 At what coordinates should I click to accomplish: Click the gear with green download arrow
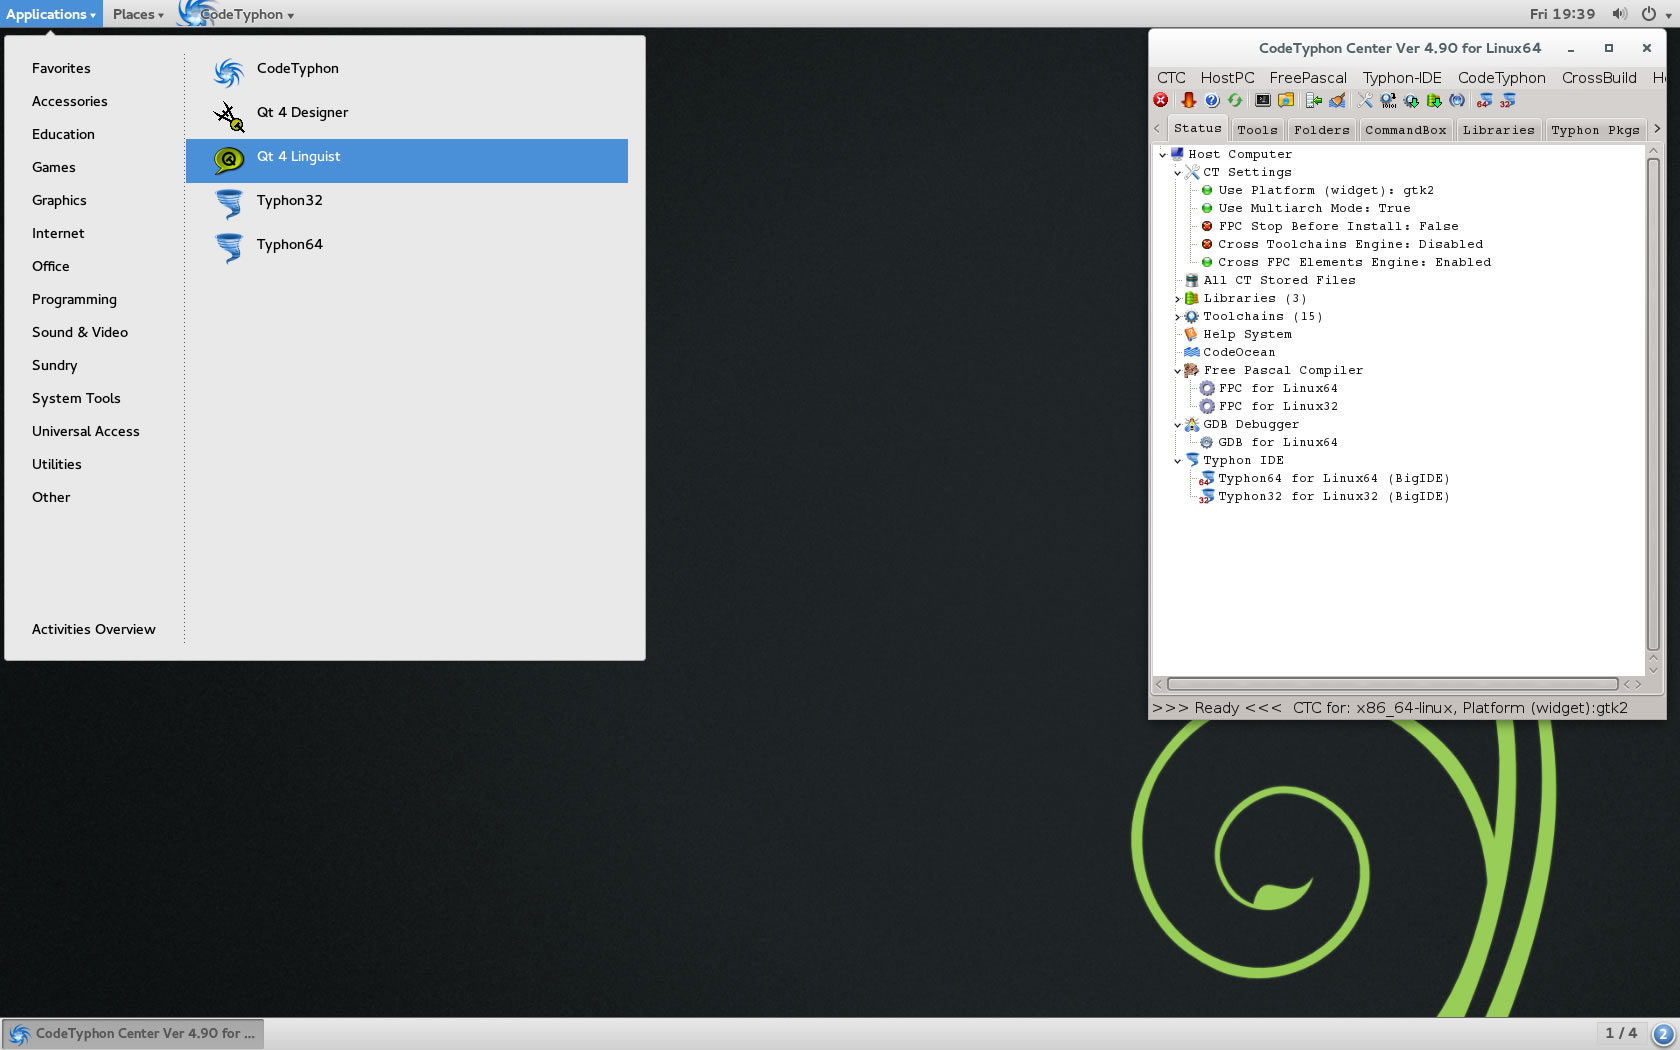point(1411,100)
